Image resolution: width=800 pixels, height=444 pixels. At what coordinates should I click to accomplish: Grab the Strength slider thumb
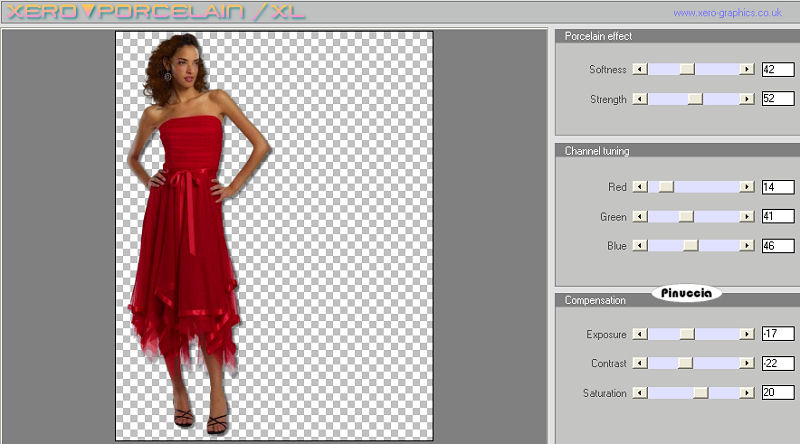click(x=695, y=98)
